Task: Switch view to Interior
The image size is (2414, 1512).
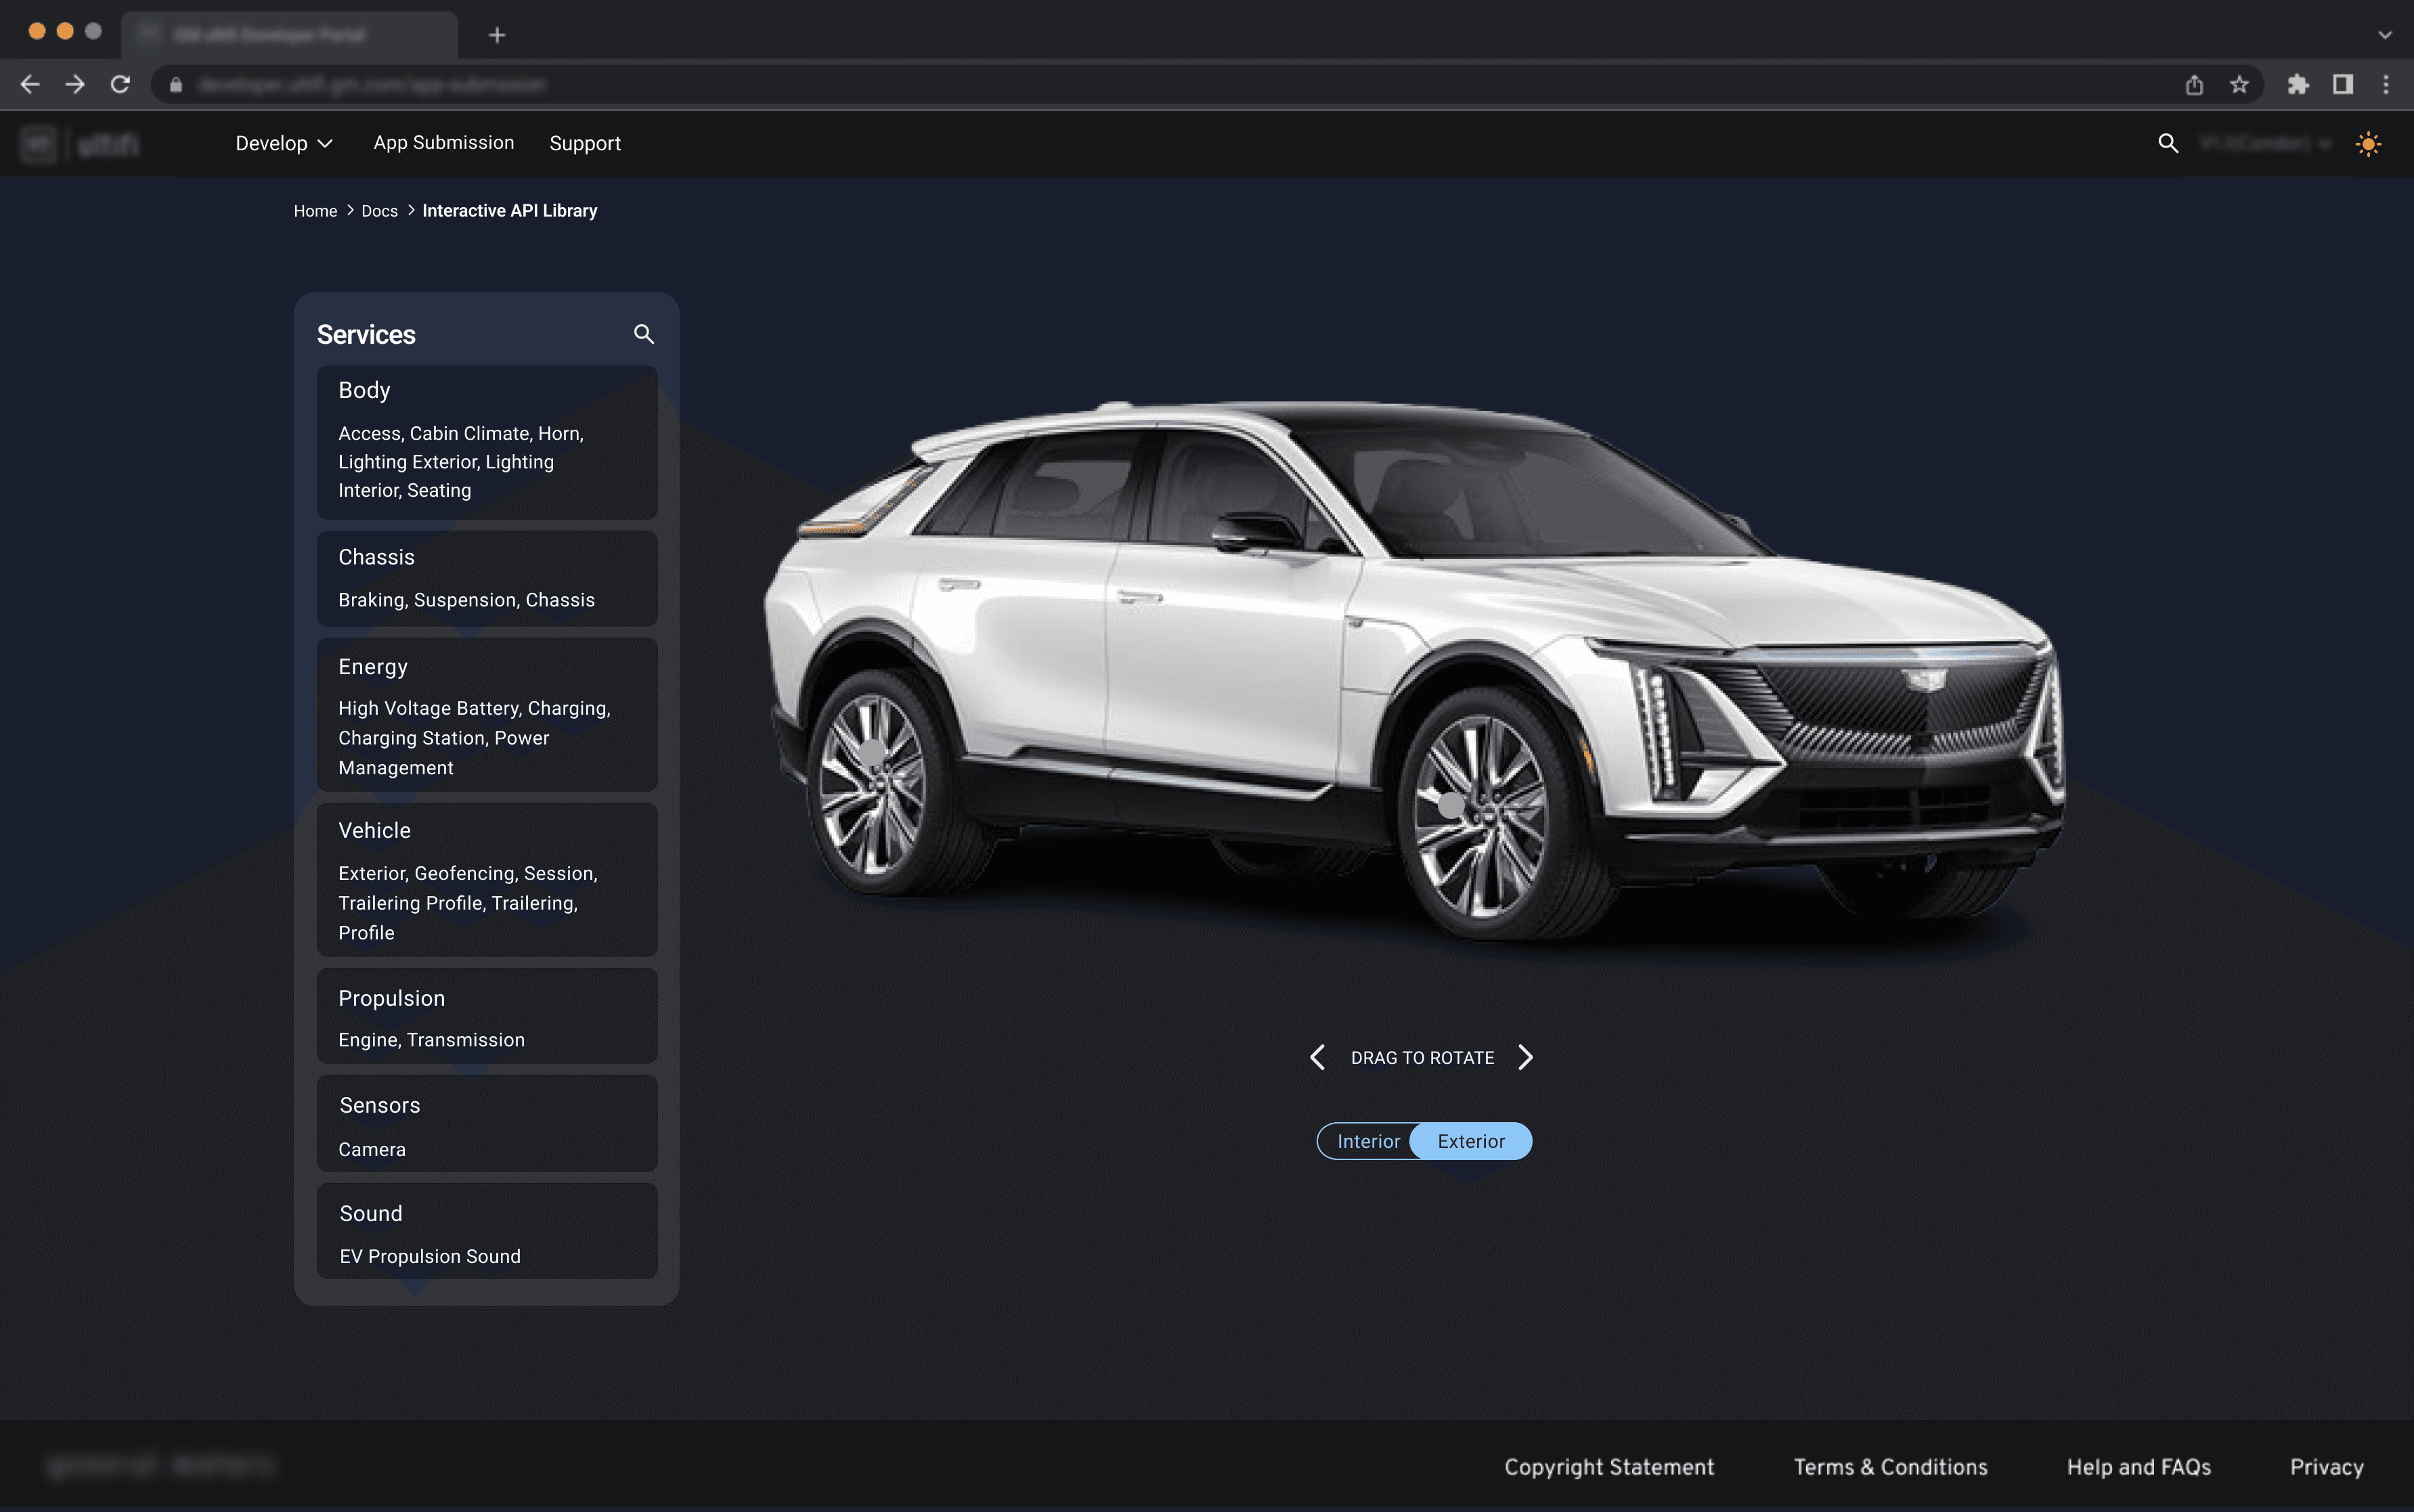Action: [1367, 1141]
